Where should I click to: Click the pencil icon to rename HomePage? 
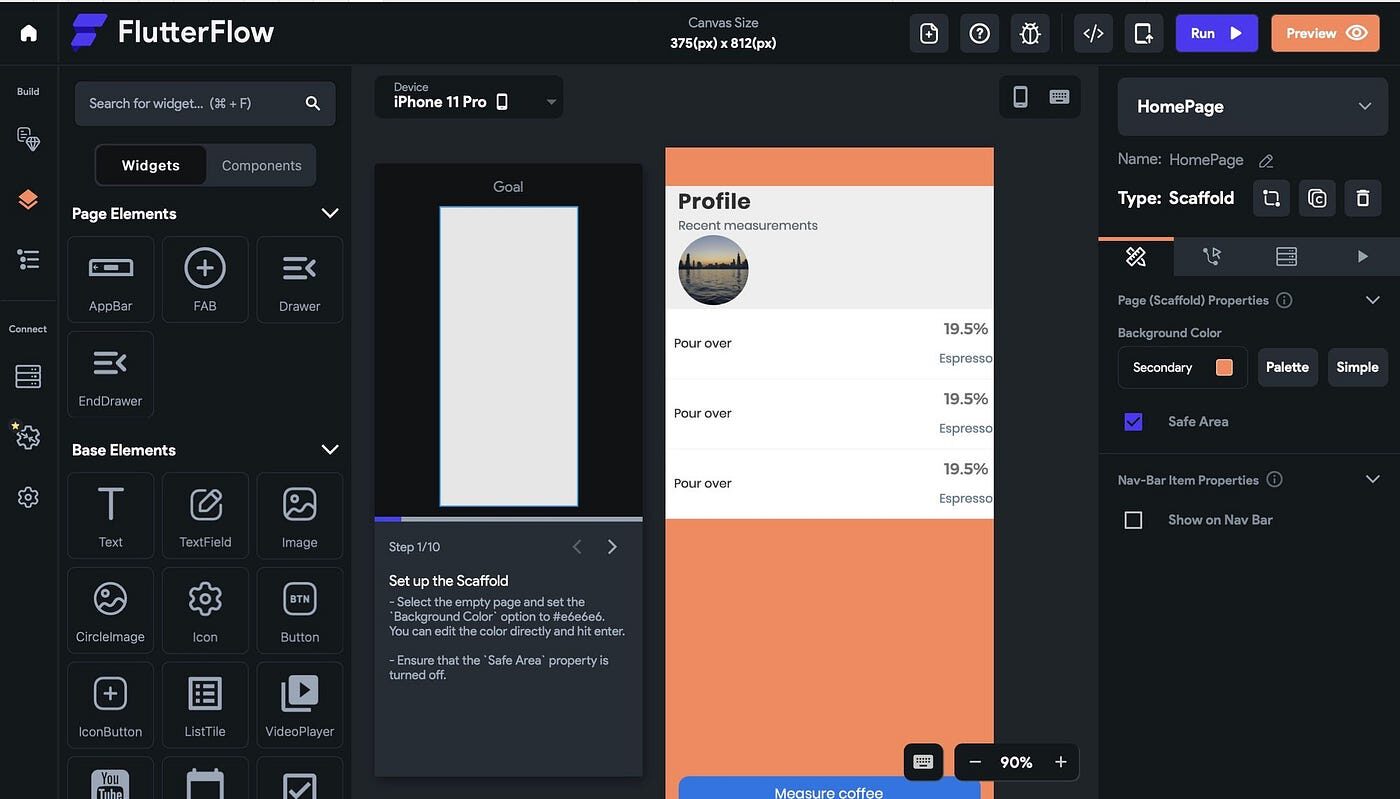click(1266, 160)
